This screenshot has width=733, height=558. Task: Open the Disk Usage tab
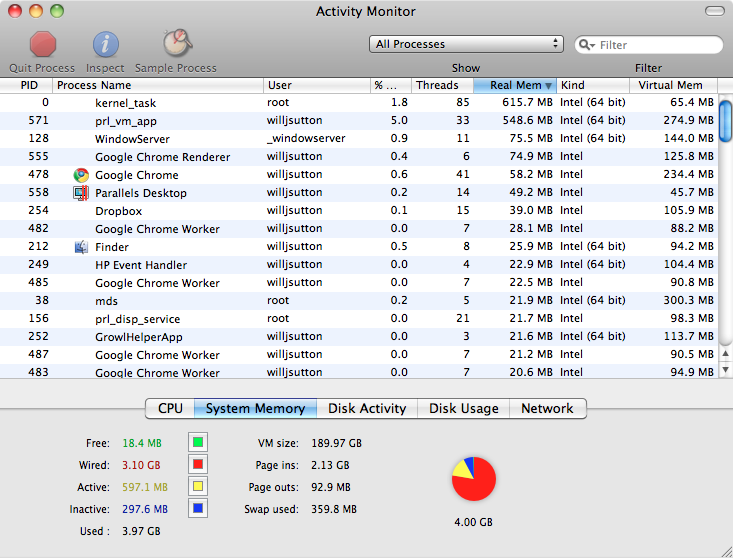pos(463,408)
